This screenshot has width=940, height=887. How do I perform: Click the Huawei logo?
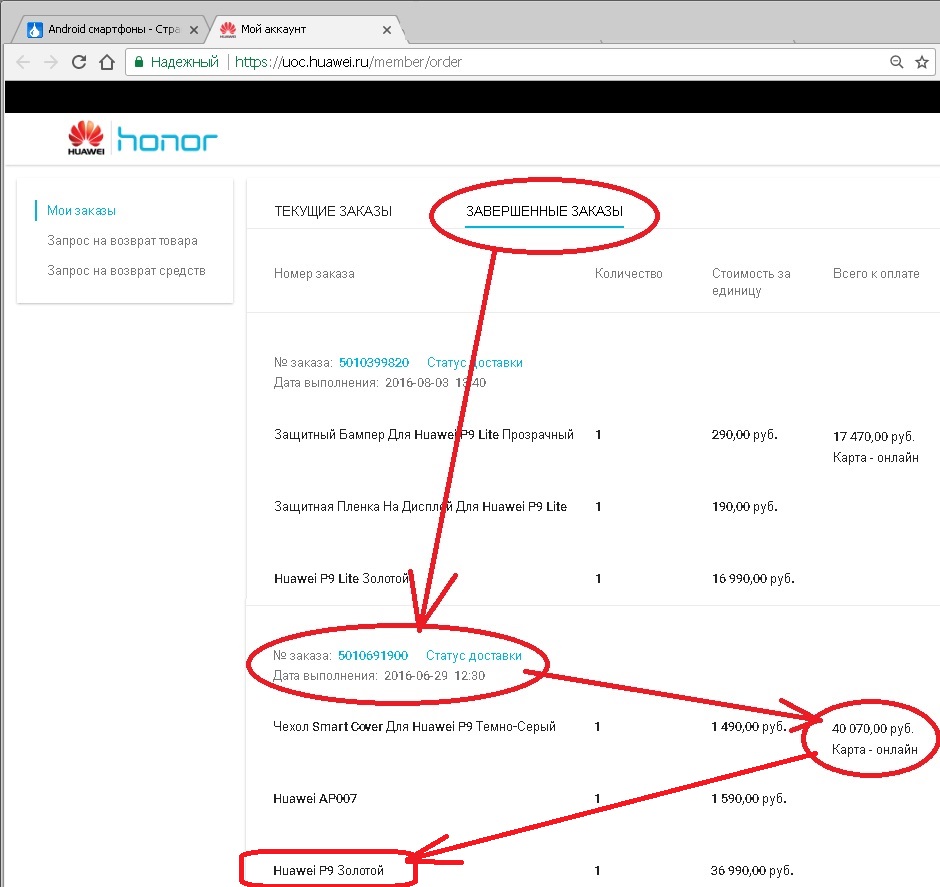(x=86, y=138)
